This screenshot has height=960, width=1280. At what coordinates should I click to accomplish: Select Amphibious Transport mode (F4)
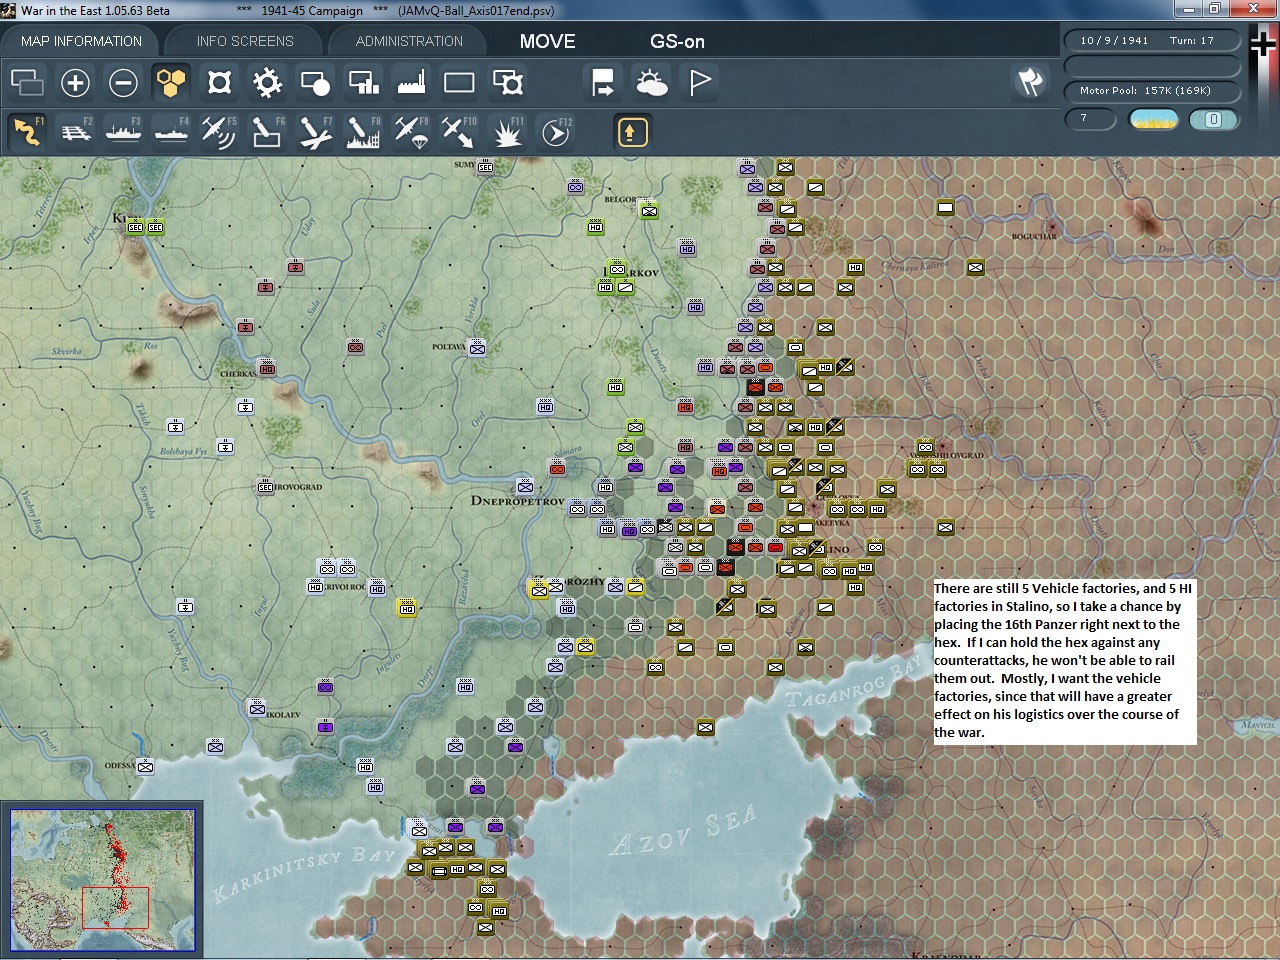[x=171, y=131]
